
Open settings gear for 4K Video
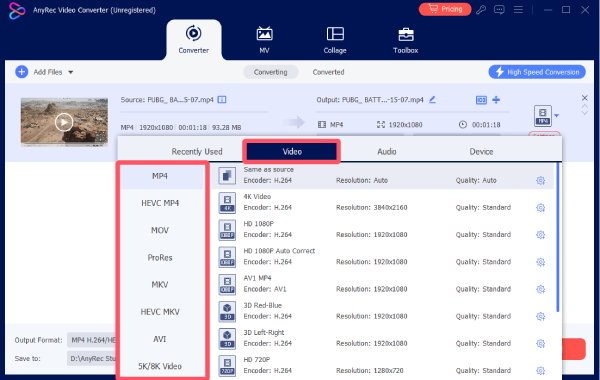(540, 207)
